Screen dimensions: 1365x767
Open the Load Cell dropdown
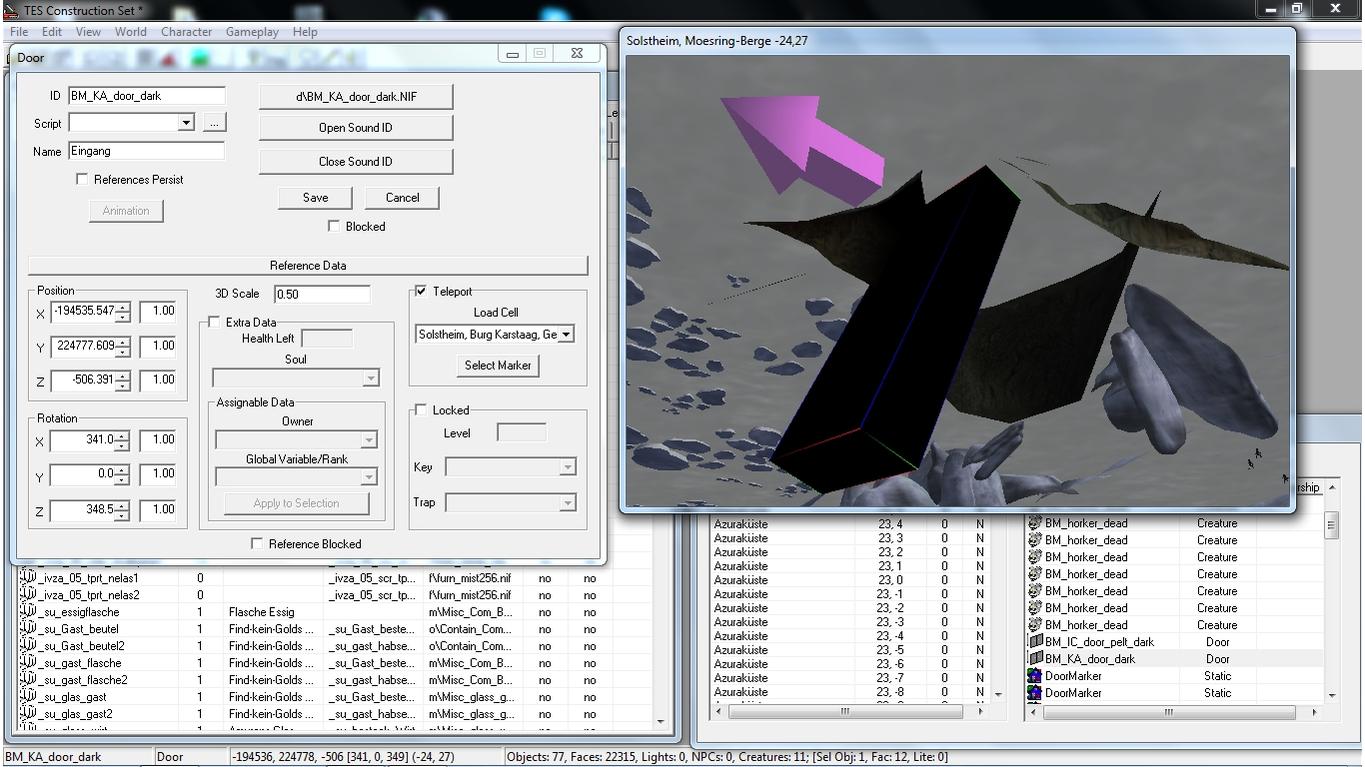coord(566,335)
